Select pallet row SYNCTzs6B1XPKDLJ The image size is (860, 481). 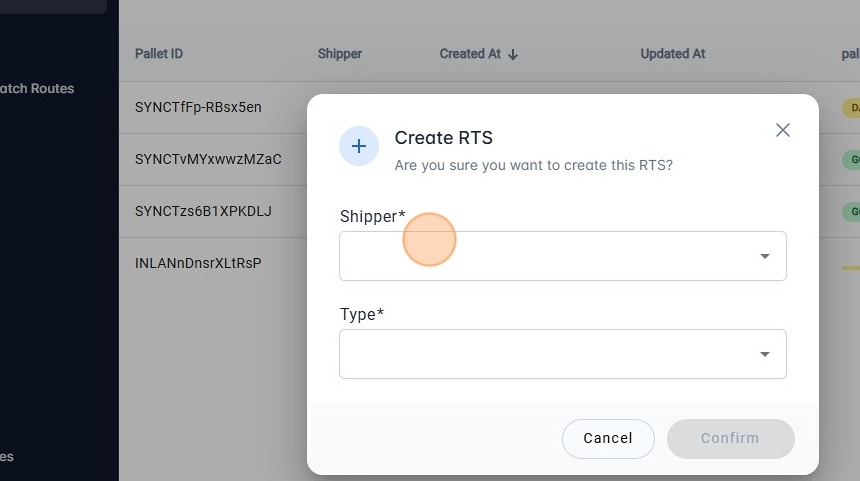pyautogui.click(x=203, y=211)
